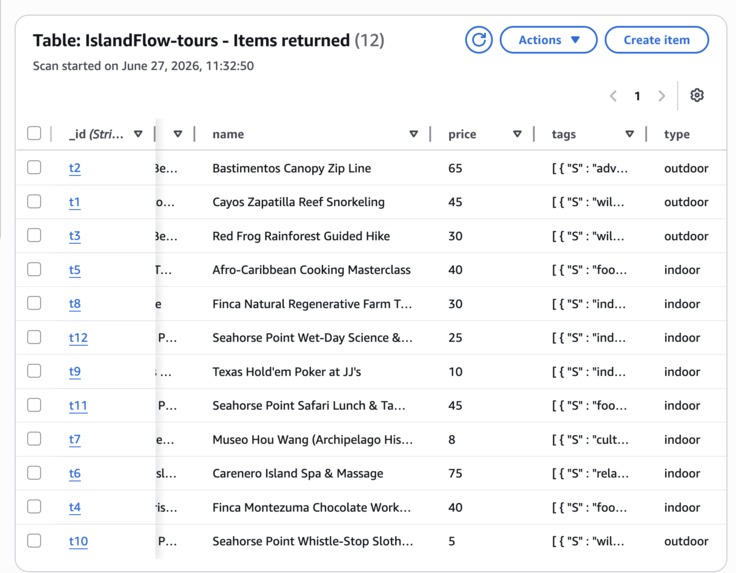Check the row for item t11

click(34, 405)
